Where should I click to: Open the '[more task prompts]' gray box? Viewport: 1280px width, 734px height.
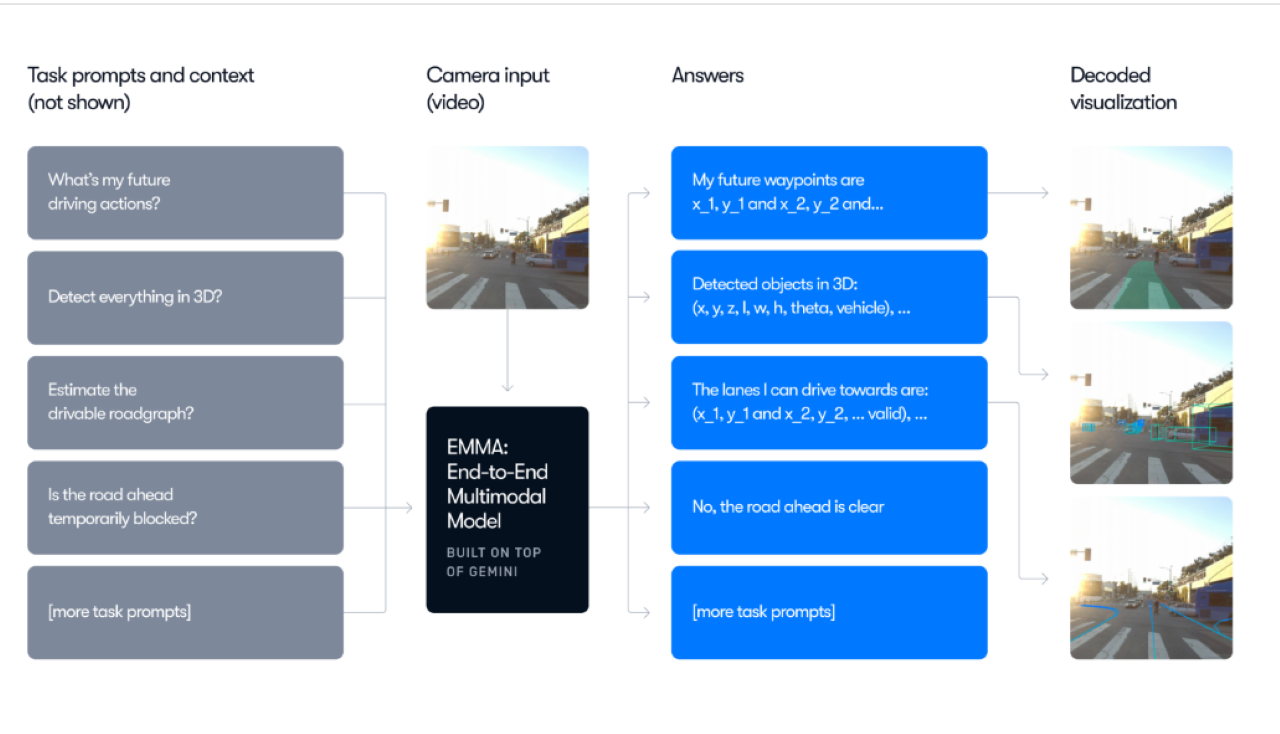185,612
